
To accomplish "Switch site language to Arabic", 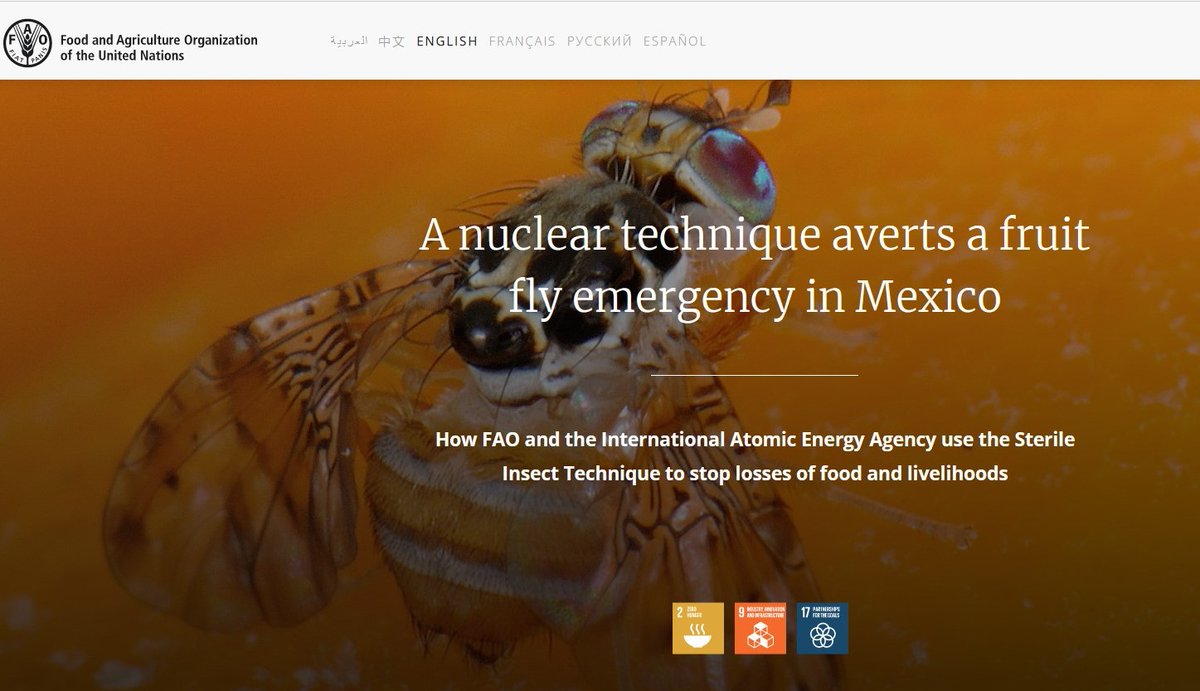I will (349, 41).
